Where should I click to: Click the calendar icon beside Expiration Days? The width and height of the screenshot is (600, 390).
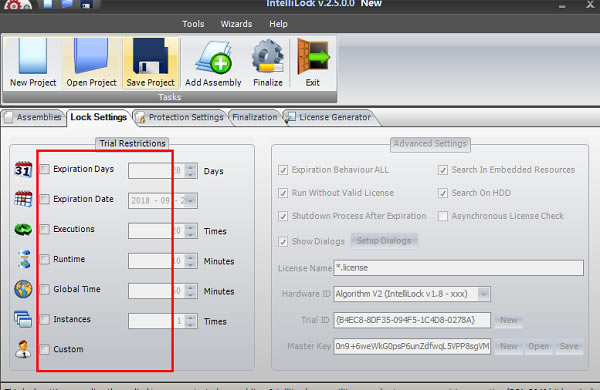[x=23, y=169]
